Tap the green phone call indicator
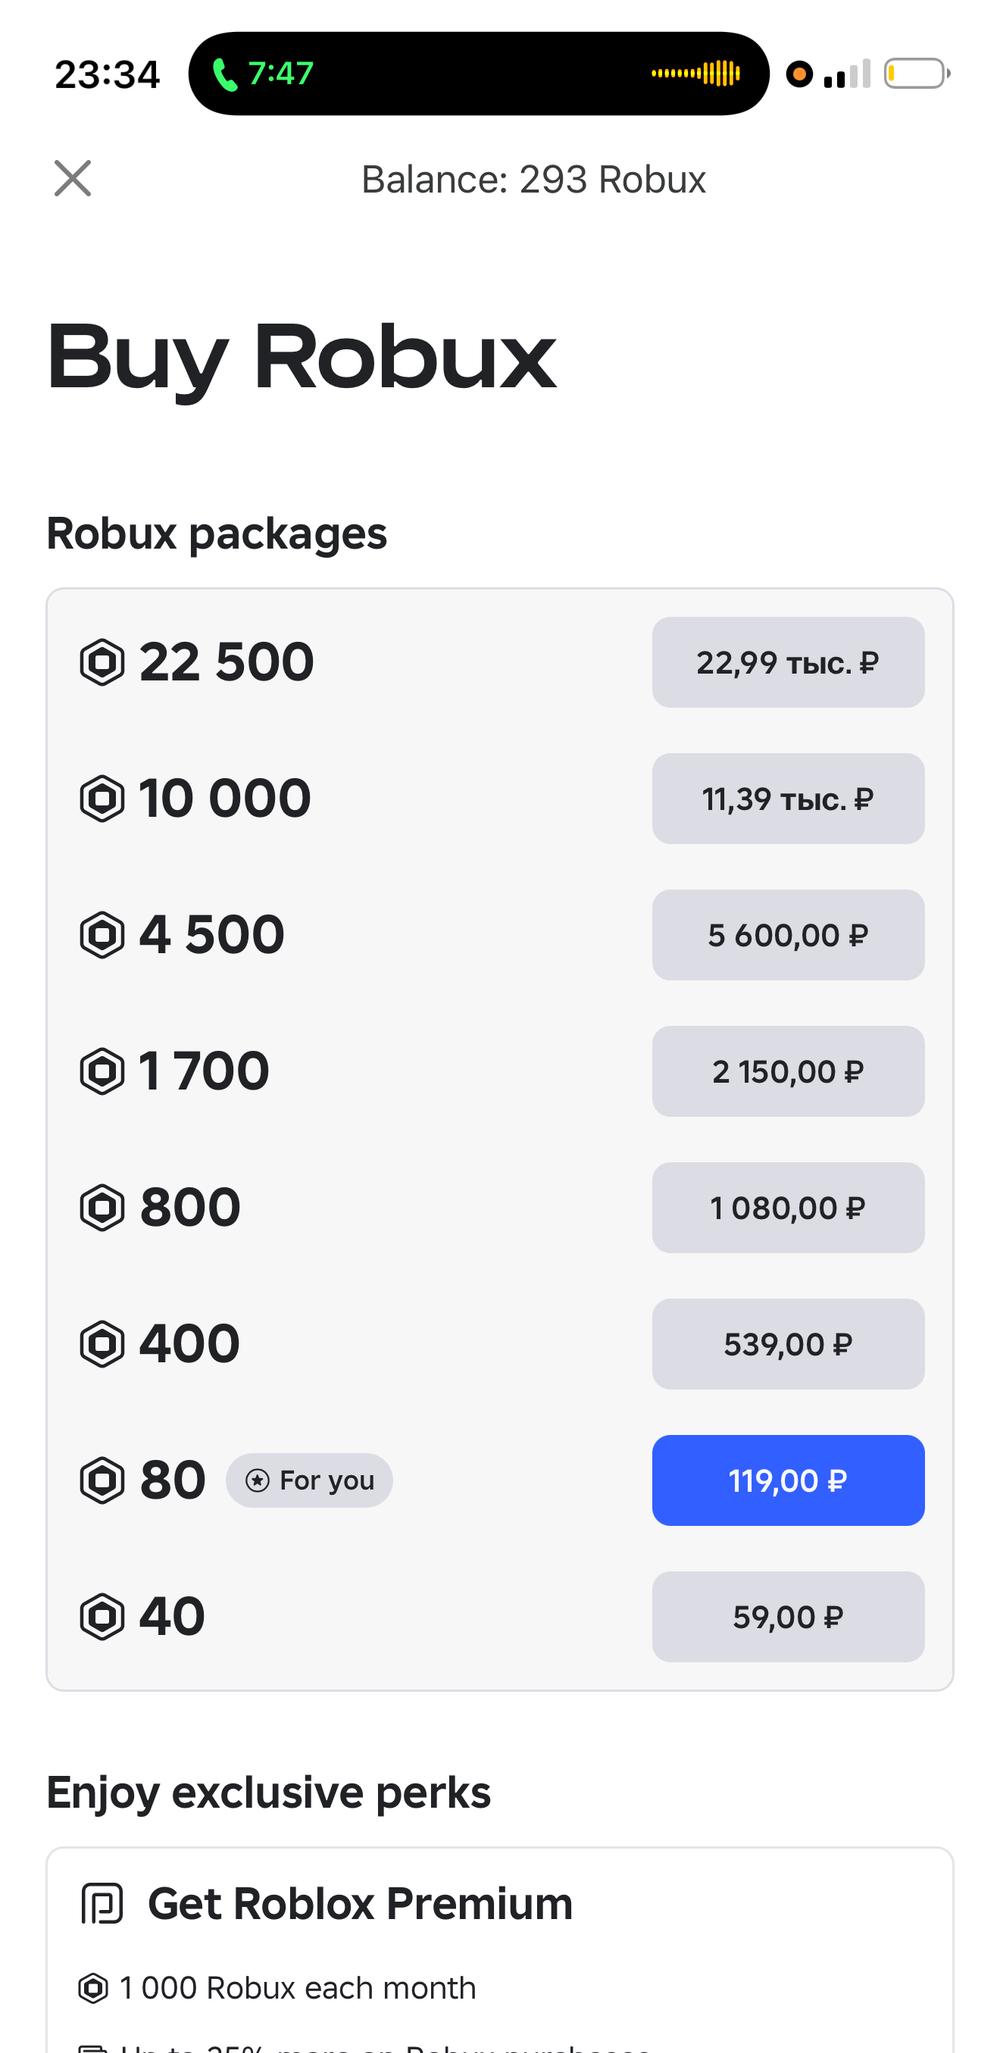The width and height of the screenshot is (1000, 2053). pyautogui.click(x=263, y=74)
